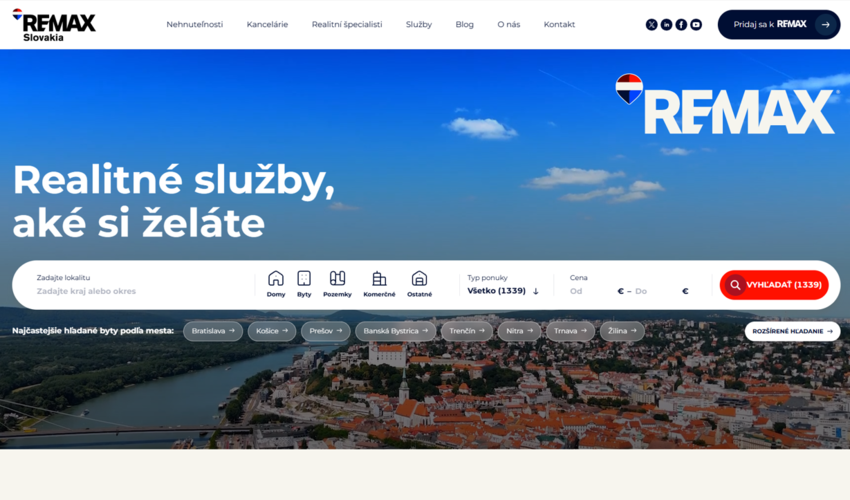The width and height of the screenshot is (850, 500).
Task: Open Kancelárie menu item
Action: tap(267, 24)
